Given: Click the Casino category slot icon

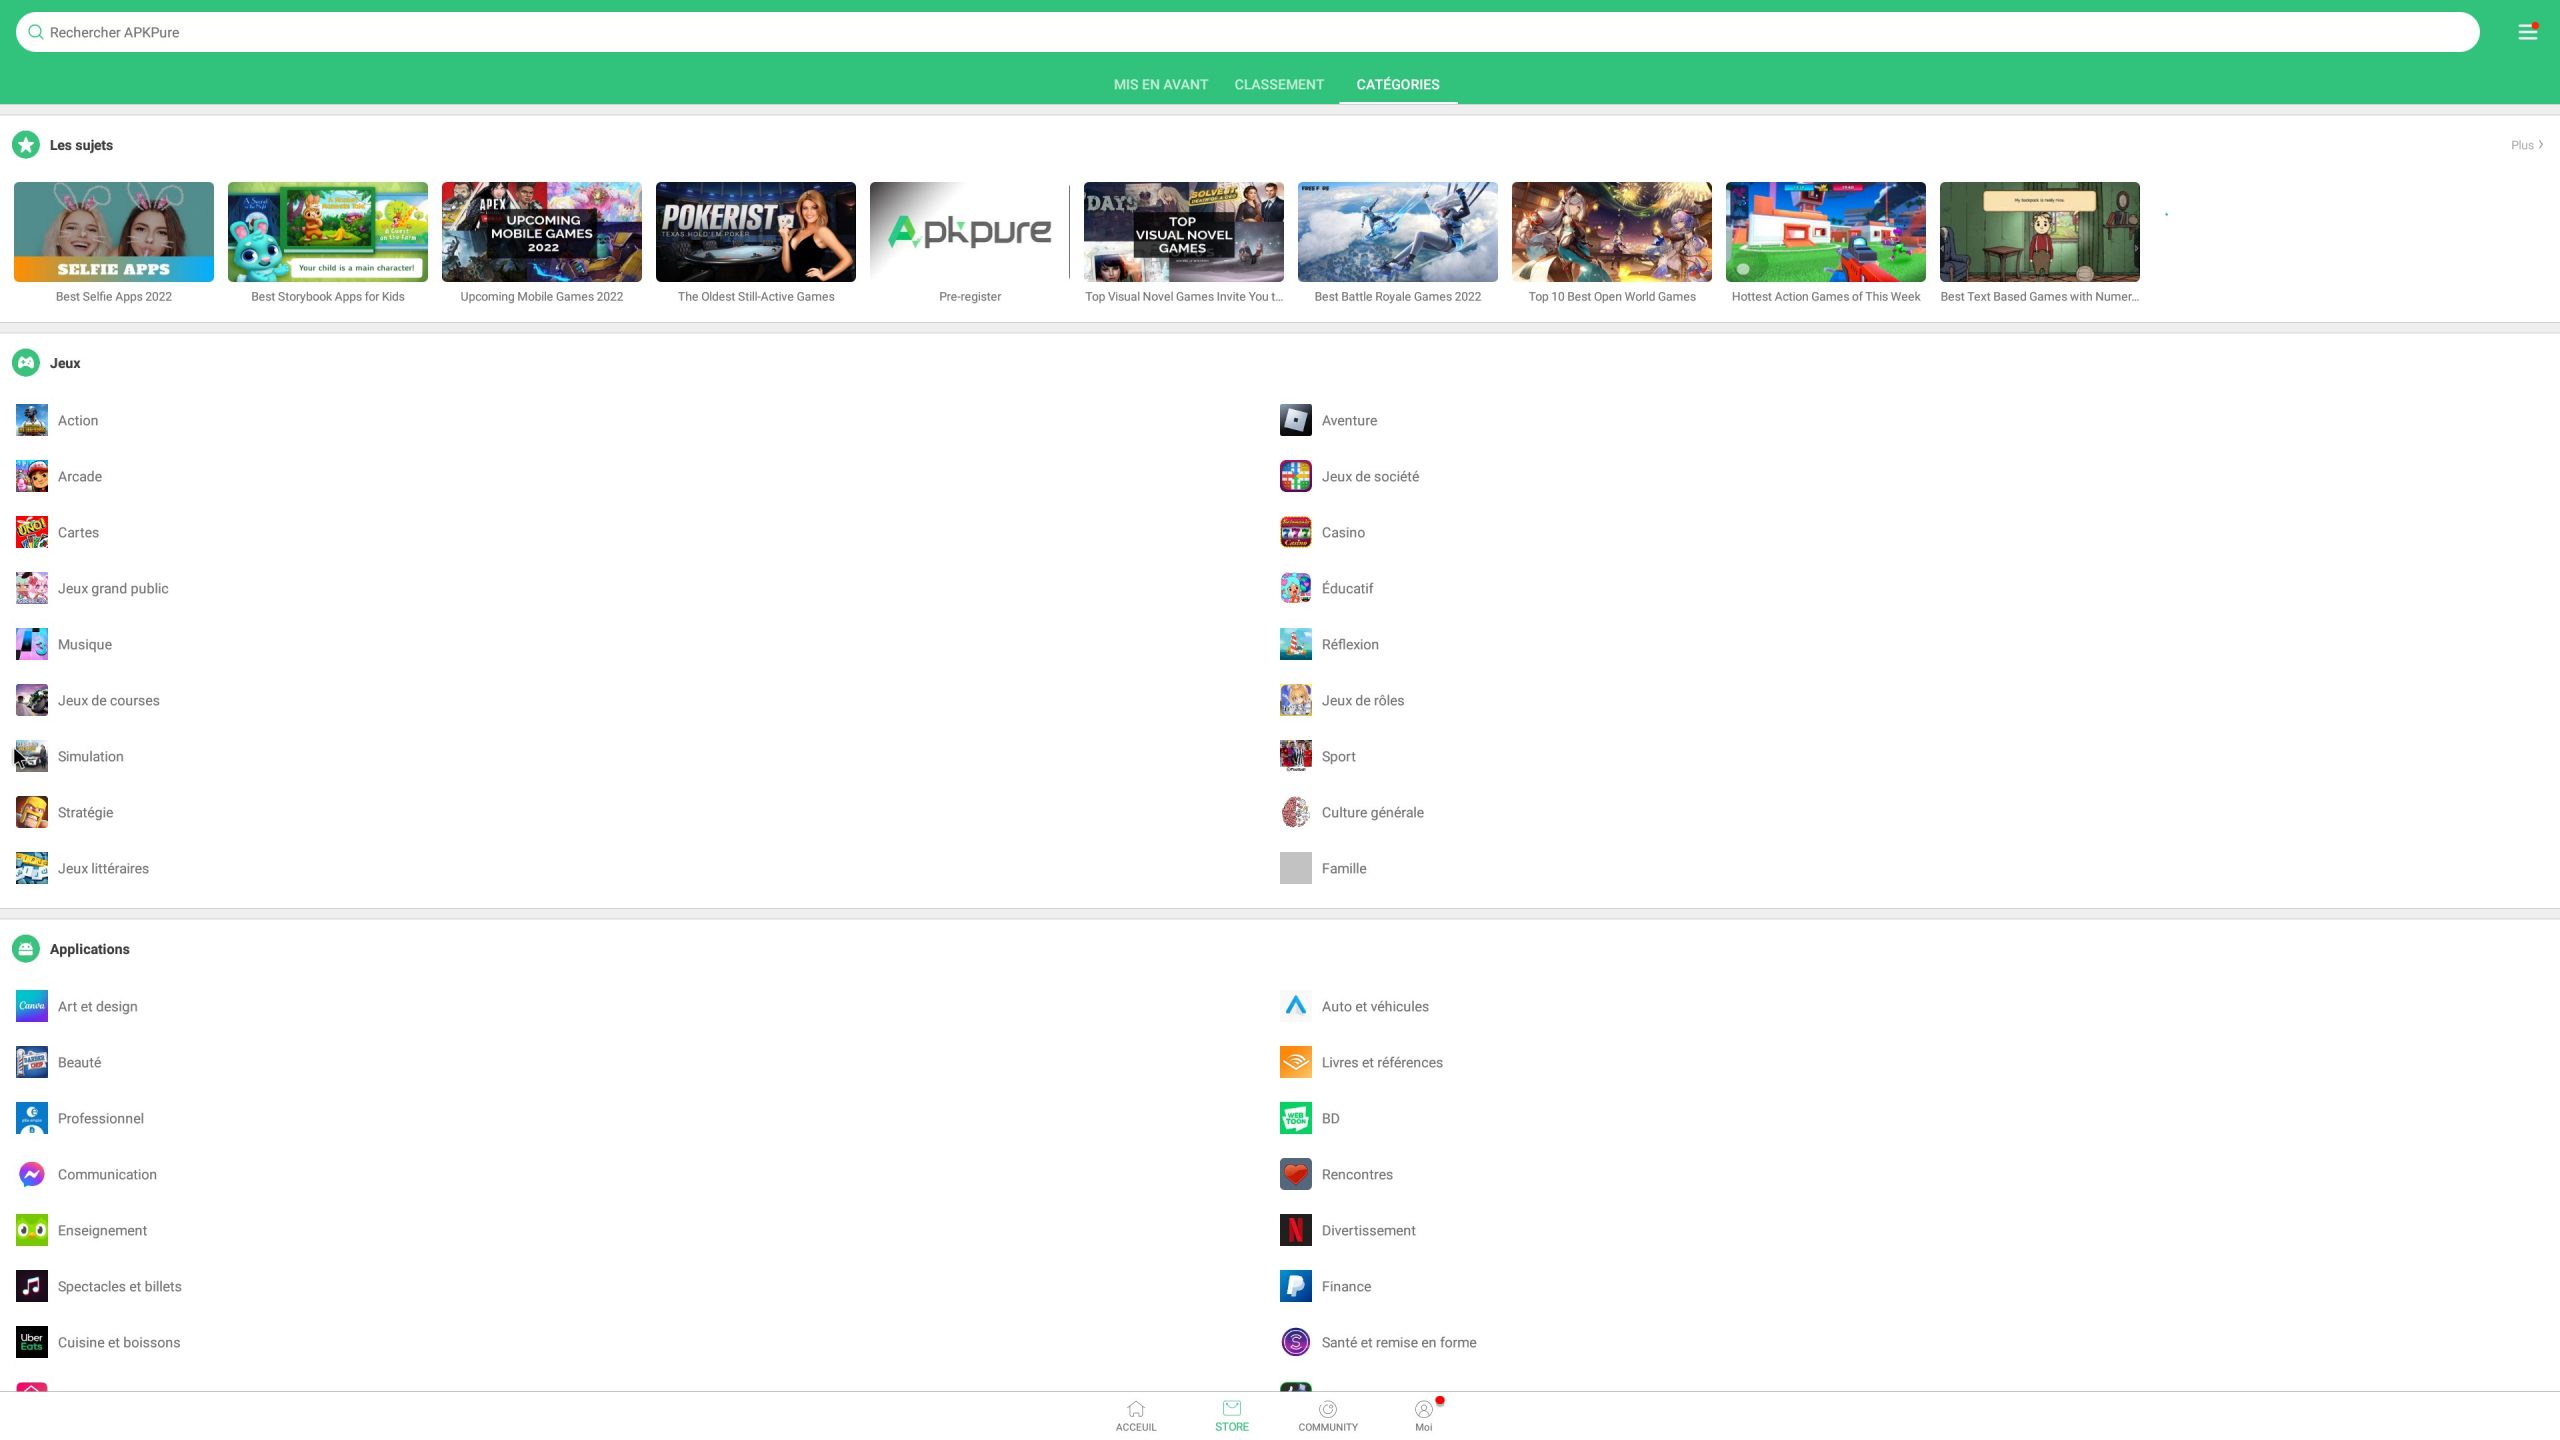Looking at the screenshot, I should [1295, 532].
